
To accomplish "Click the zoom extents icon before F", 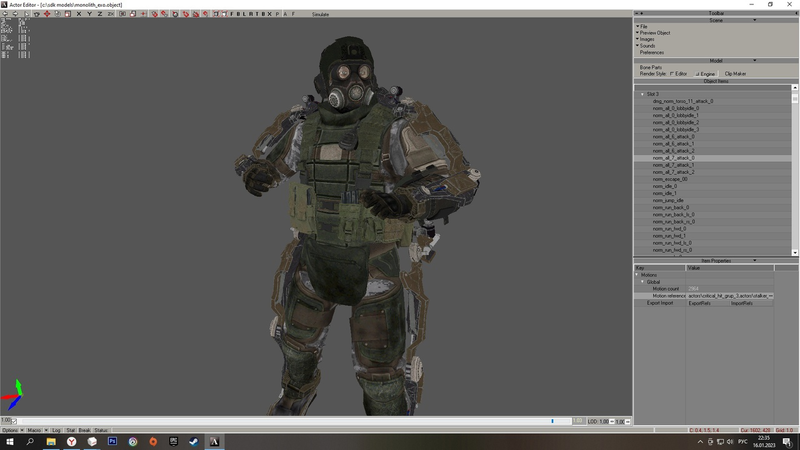I will 224,14.
